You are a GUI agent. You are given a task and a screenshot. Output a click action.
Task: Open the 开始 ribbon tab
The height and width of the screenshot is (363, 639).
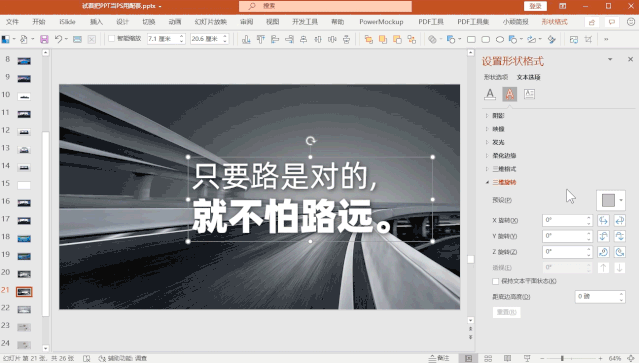(x=39, y=22)
